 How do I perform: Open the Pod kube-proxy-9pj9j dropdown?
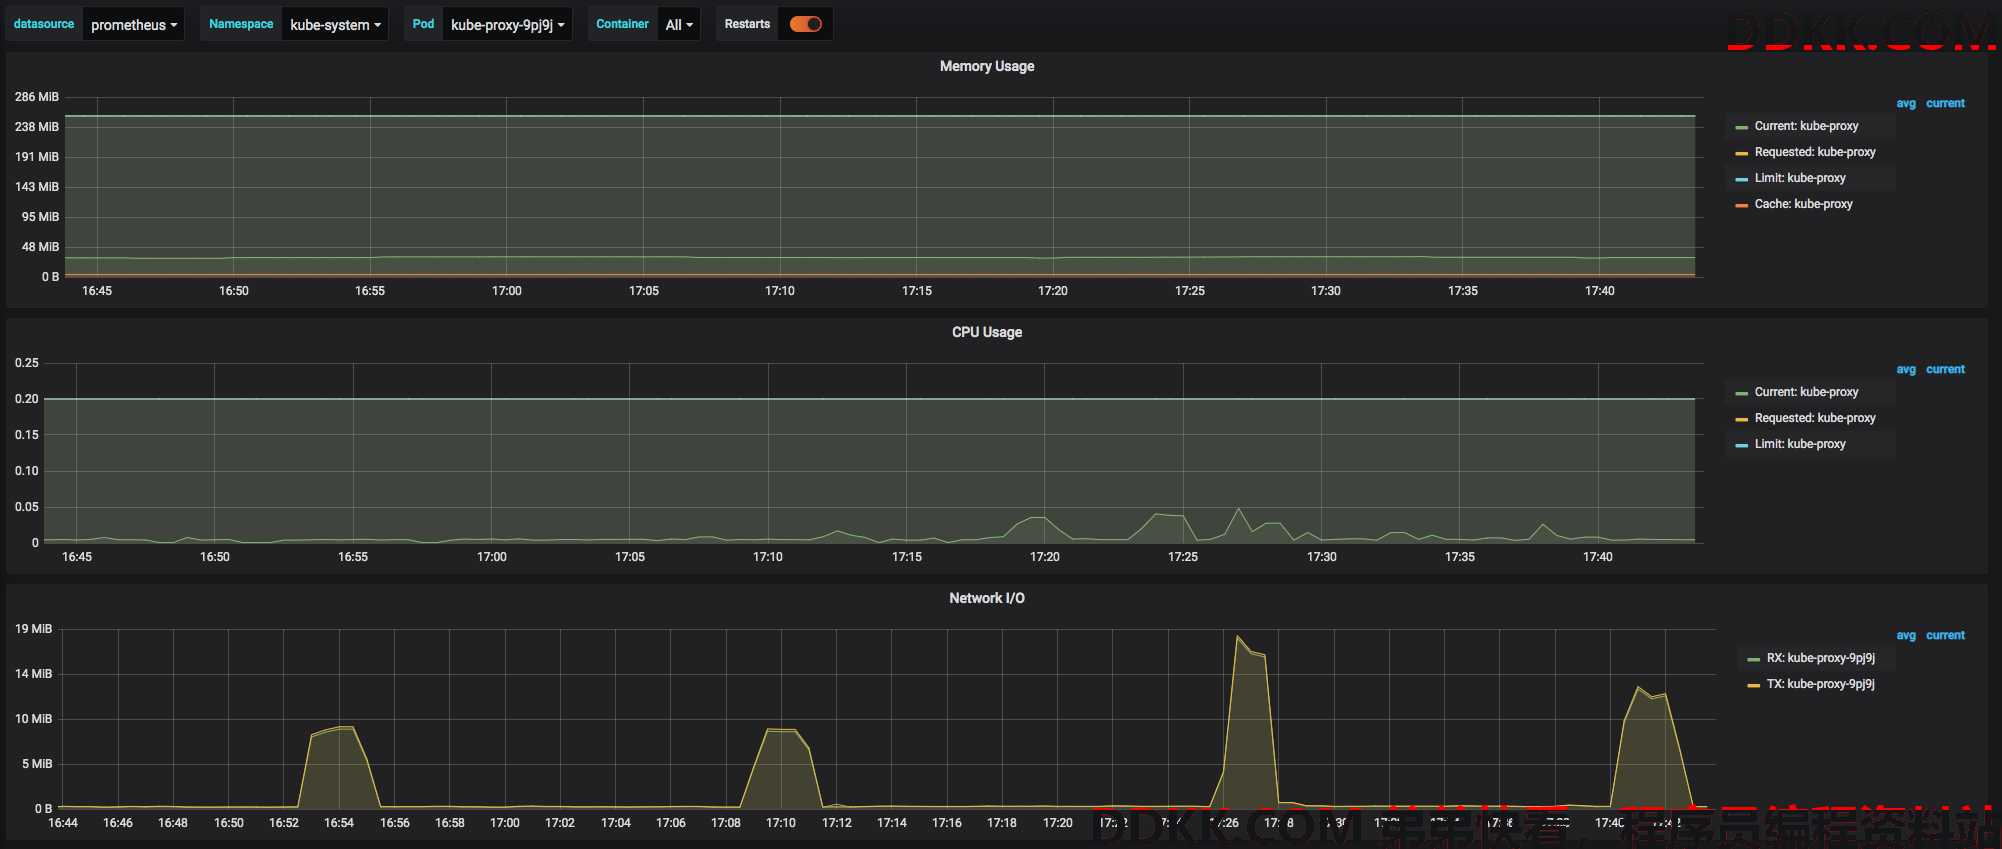click(507, 24)
